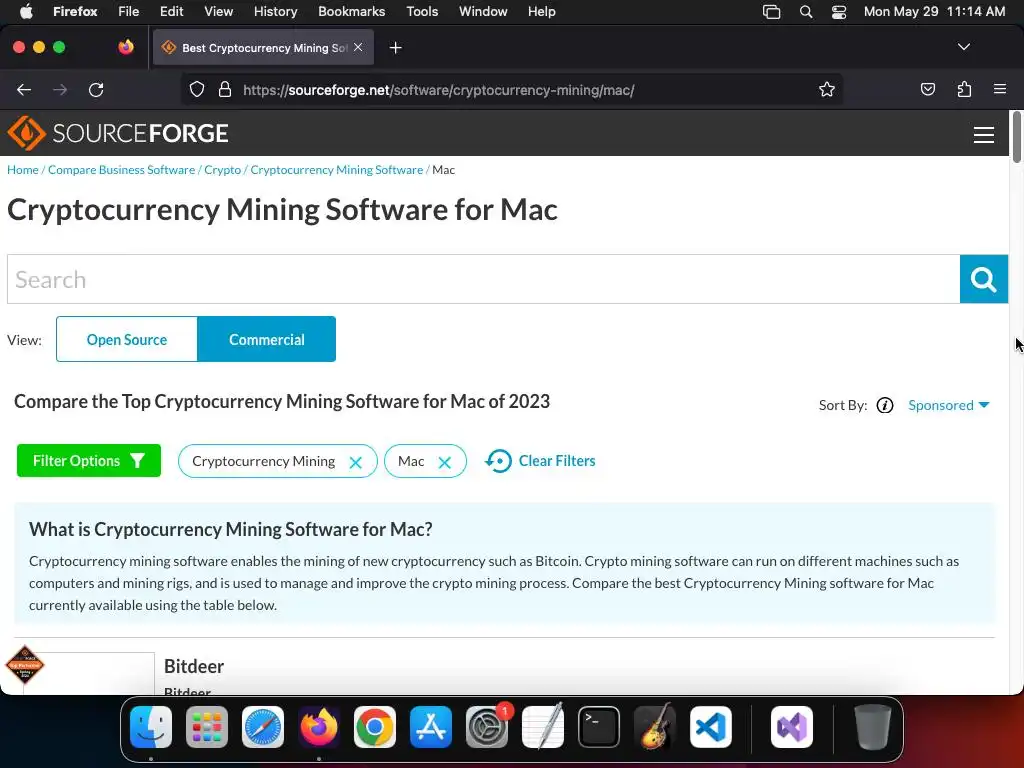
Task: Remove the Cryptocurrency Mining filter chip
Action: (355, 462)
